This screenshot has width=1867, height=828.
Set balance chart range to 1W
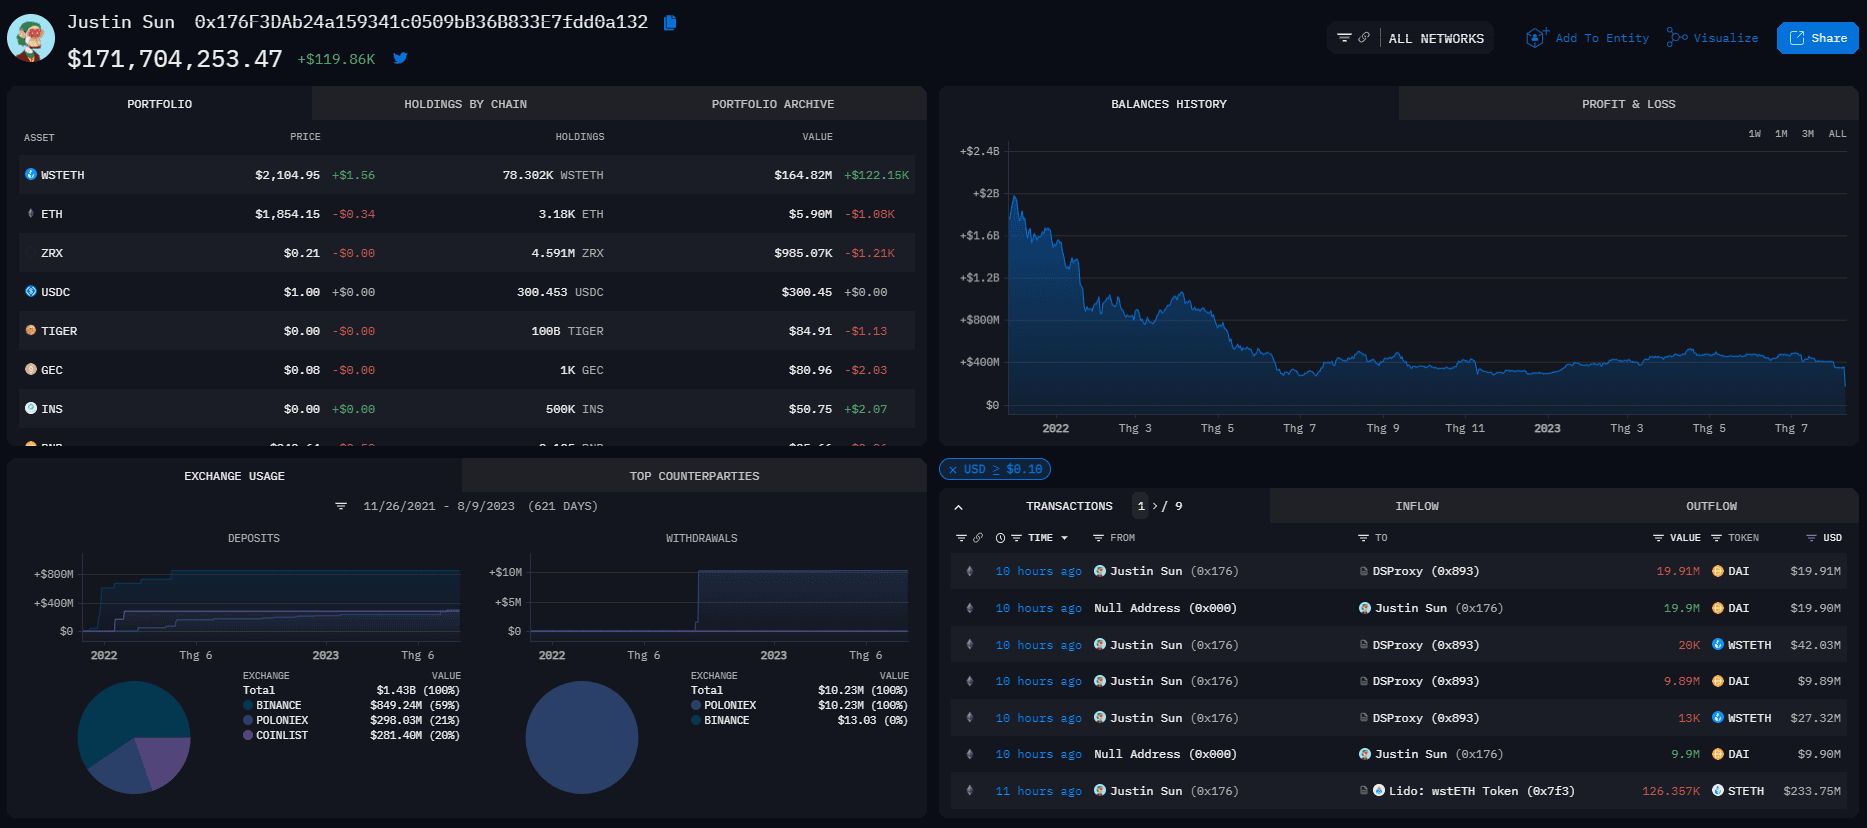(x=1754, y=134)
